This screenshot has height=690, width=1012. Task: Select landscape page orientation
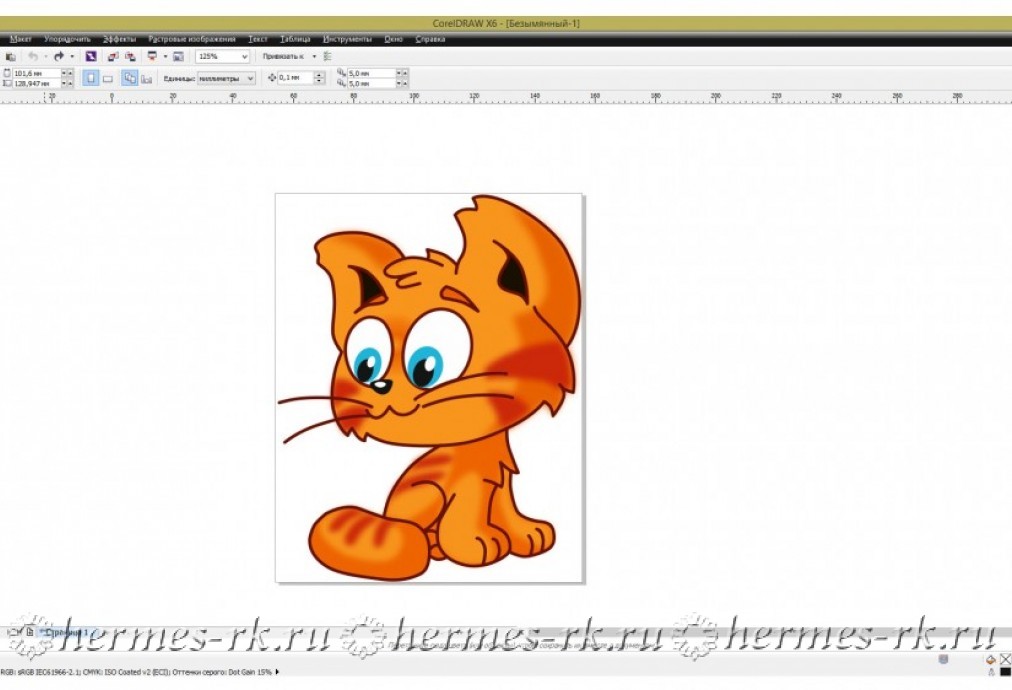click(x=108, y=77)
